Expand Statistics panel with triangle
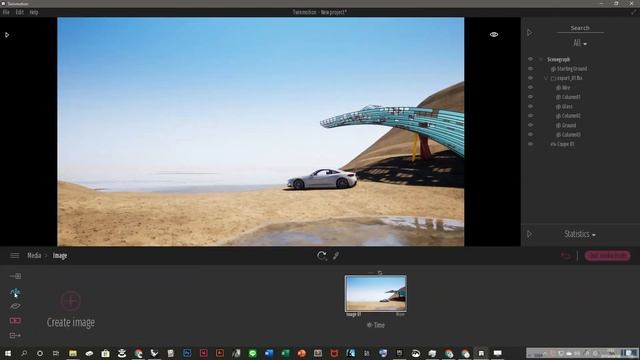640x360 pixels. 529,234
